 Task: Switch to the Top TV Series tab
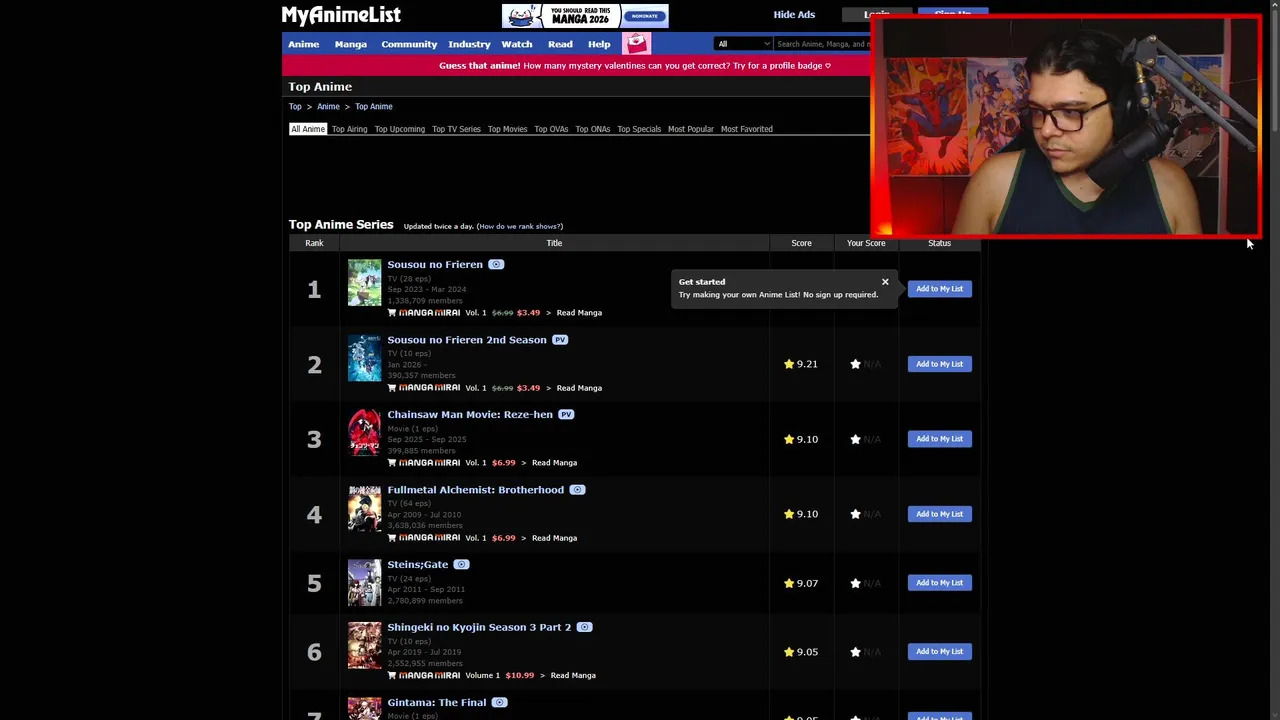click(x=456, y=129)
